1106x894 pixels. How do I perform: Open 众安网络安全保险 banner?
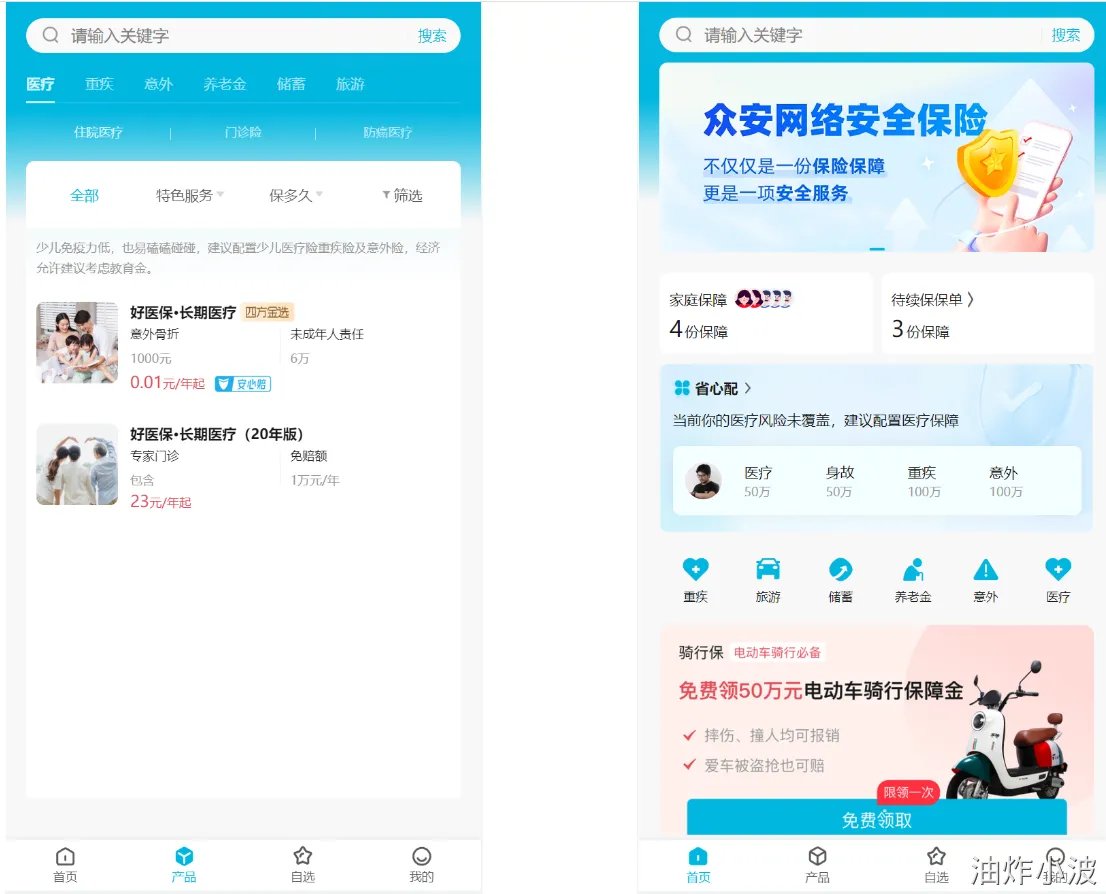[877, 157]
